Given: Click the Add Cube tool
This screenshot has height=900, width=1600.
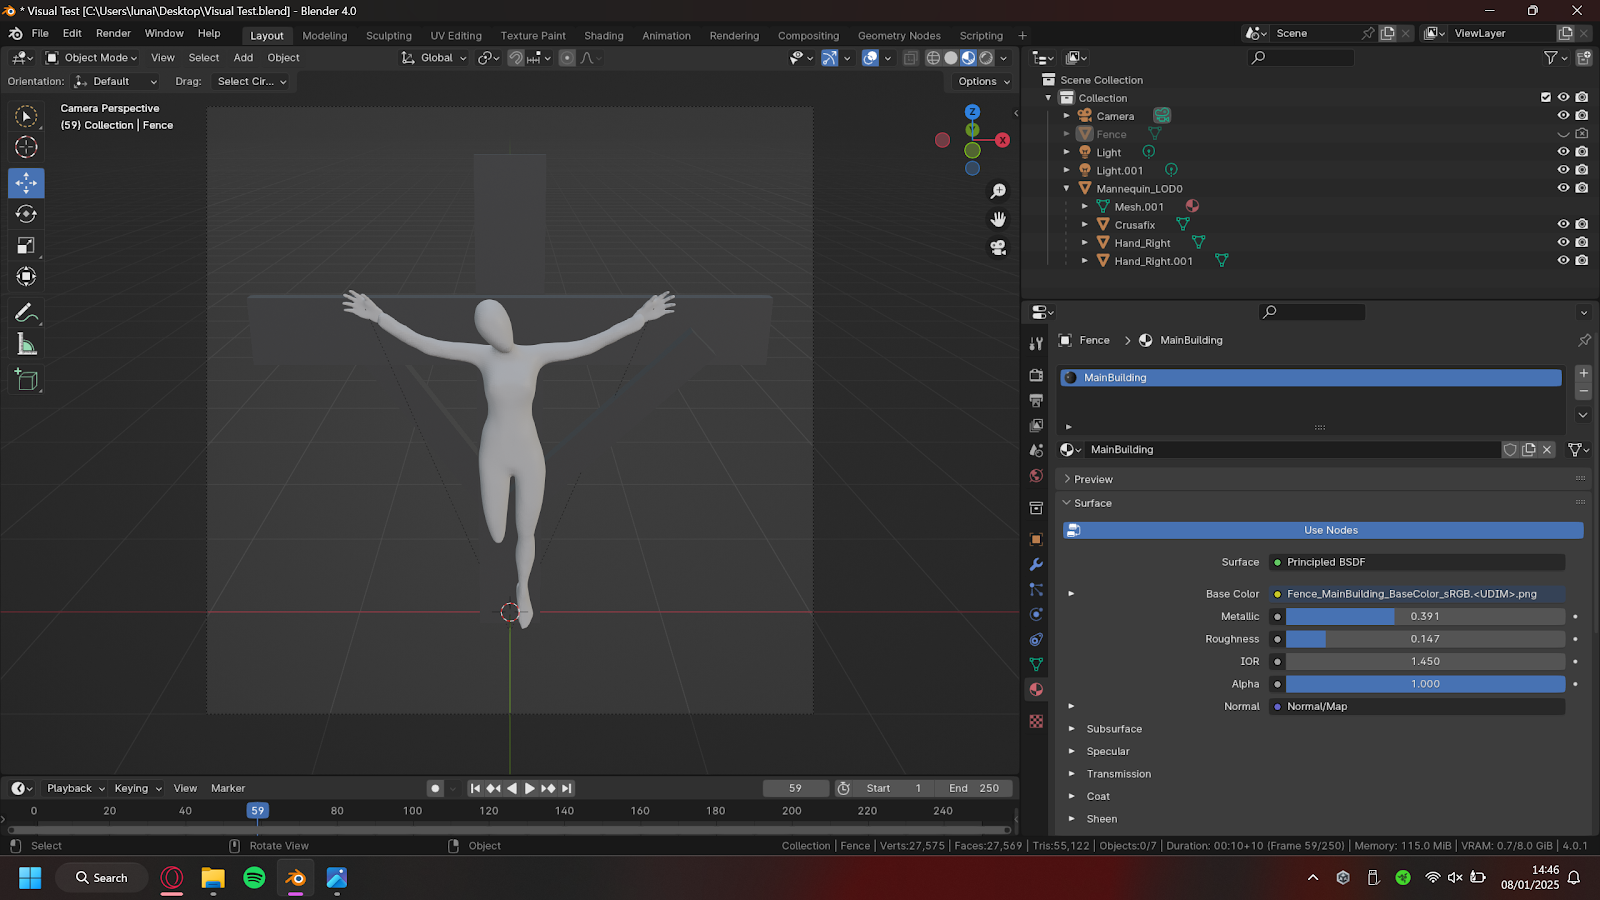Looking at the screenshot, I should (x=27, y=380).
